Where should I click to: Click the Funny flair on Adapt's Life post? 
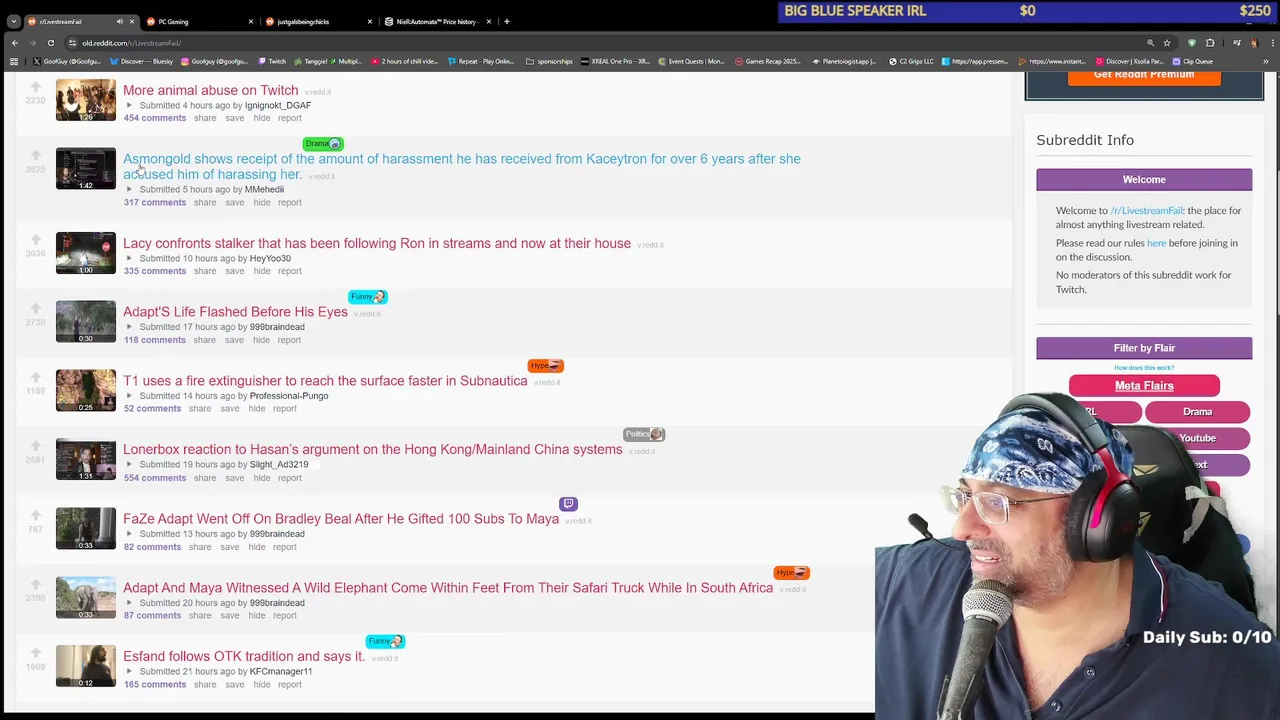pyautogui.click(x=367, y=297)
